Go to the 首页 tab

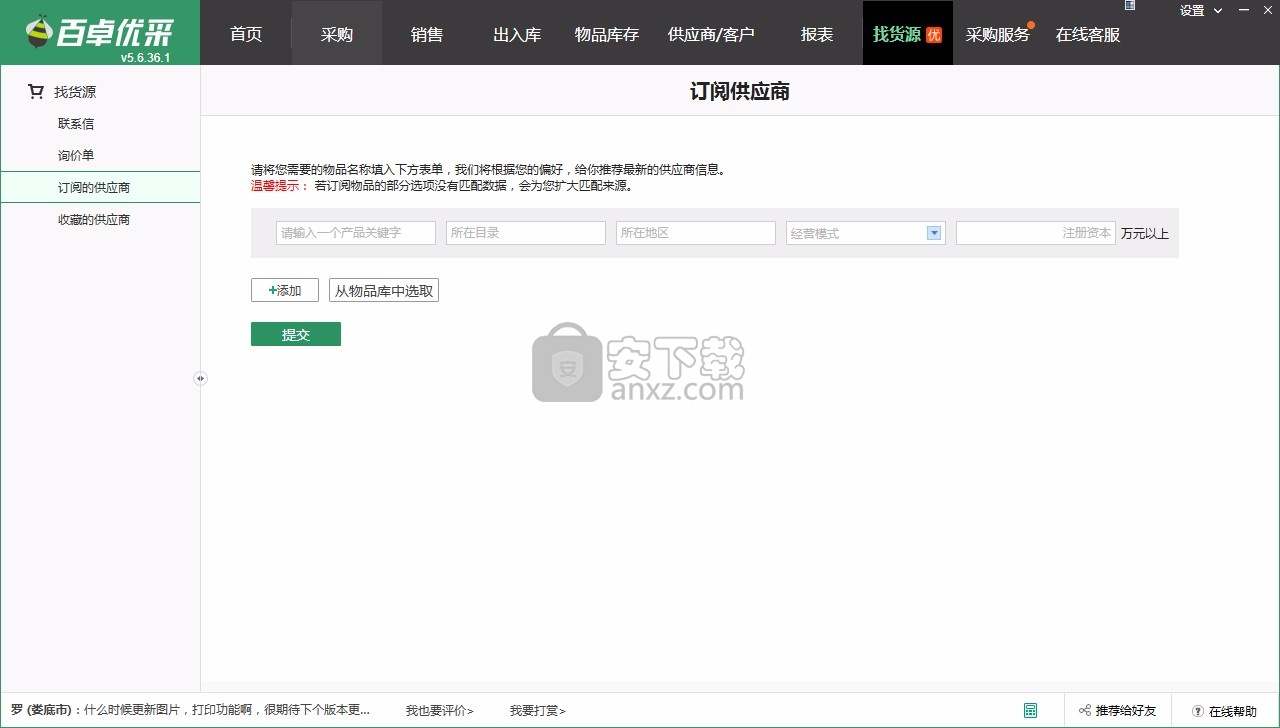click(246, 34)
